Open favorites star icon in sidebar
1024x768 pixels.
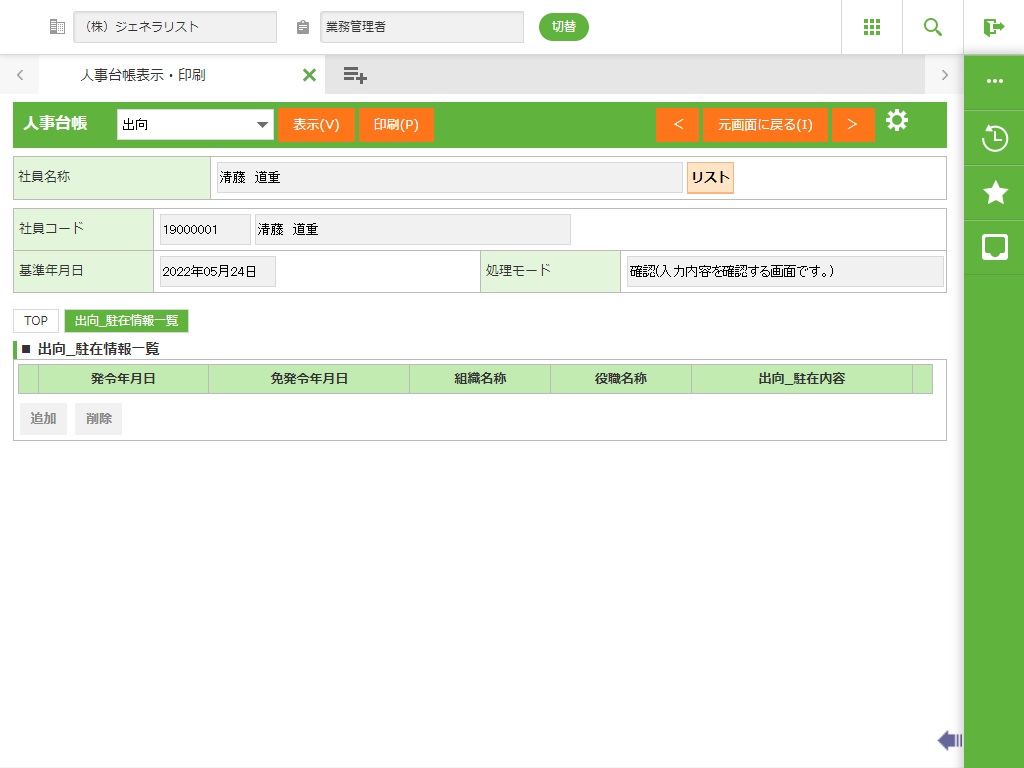[x=994, y=193]
